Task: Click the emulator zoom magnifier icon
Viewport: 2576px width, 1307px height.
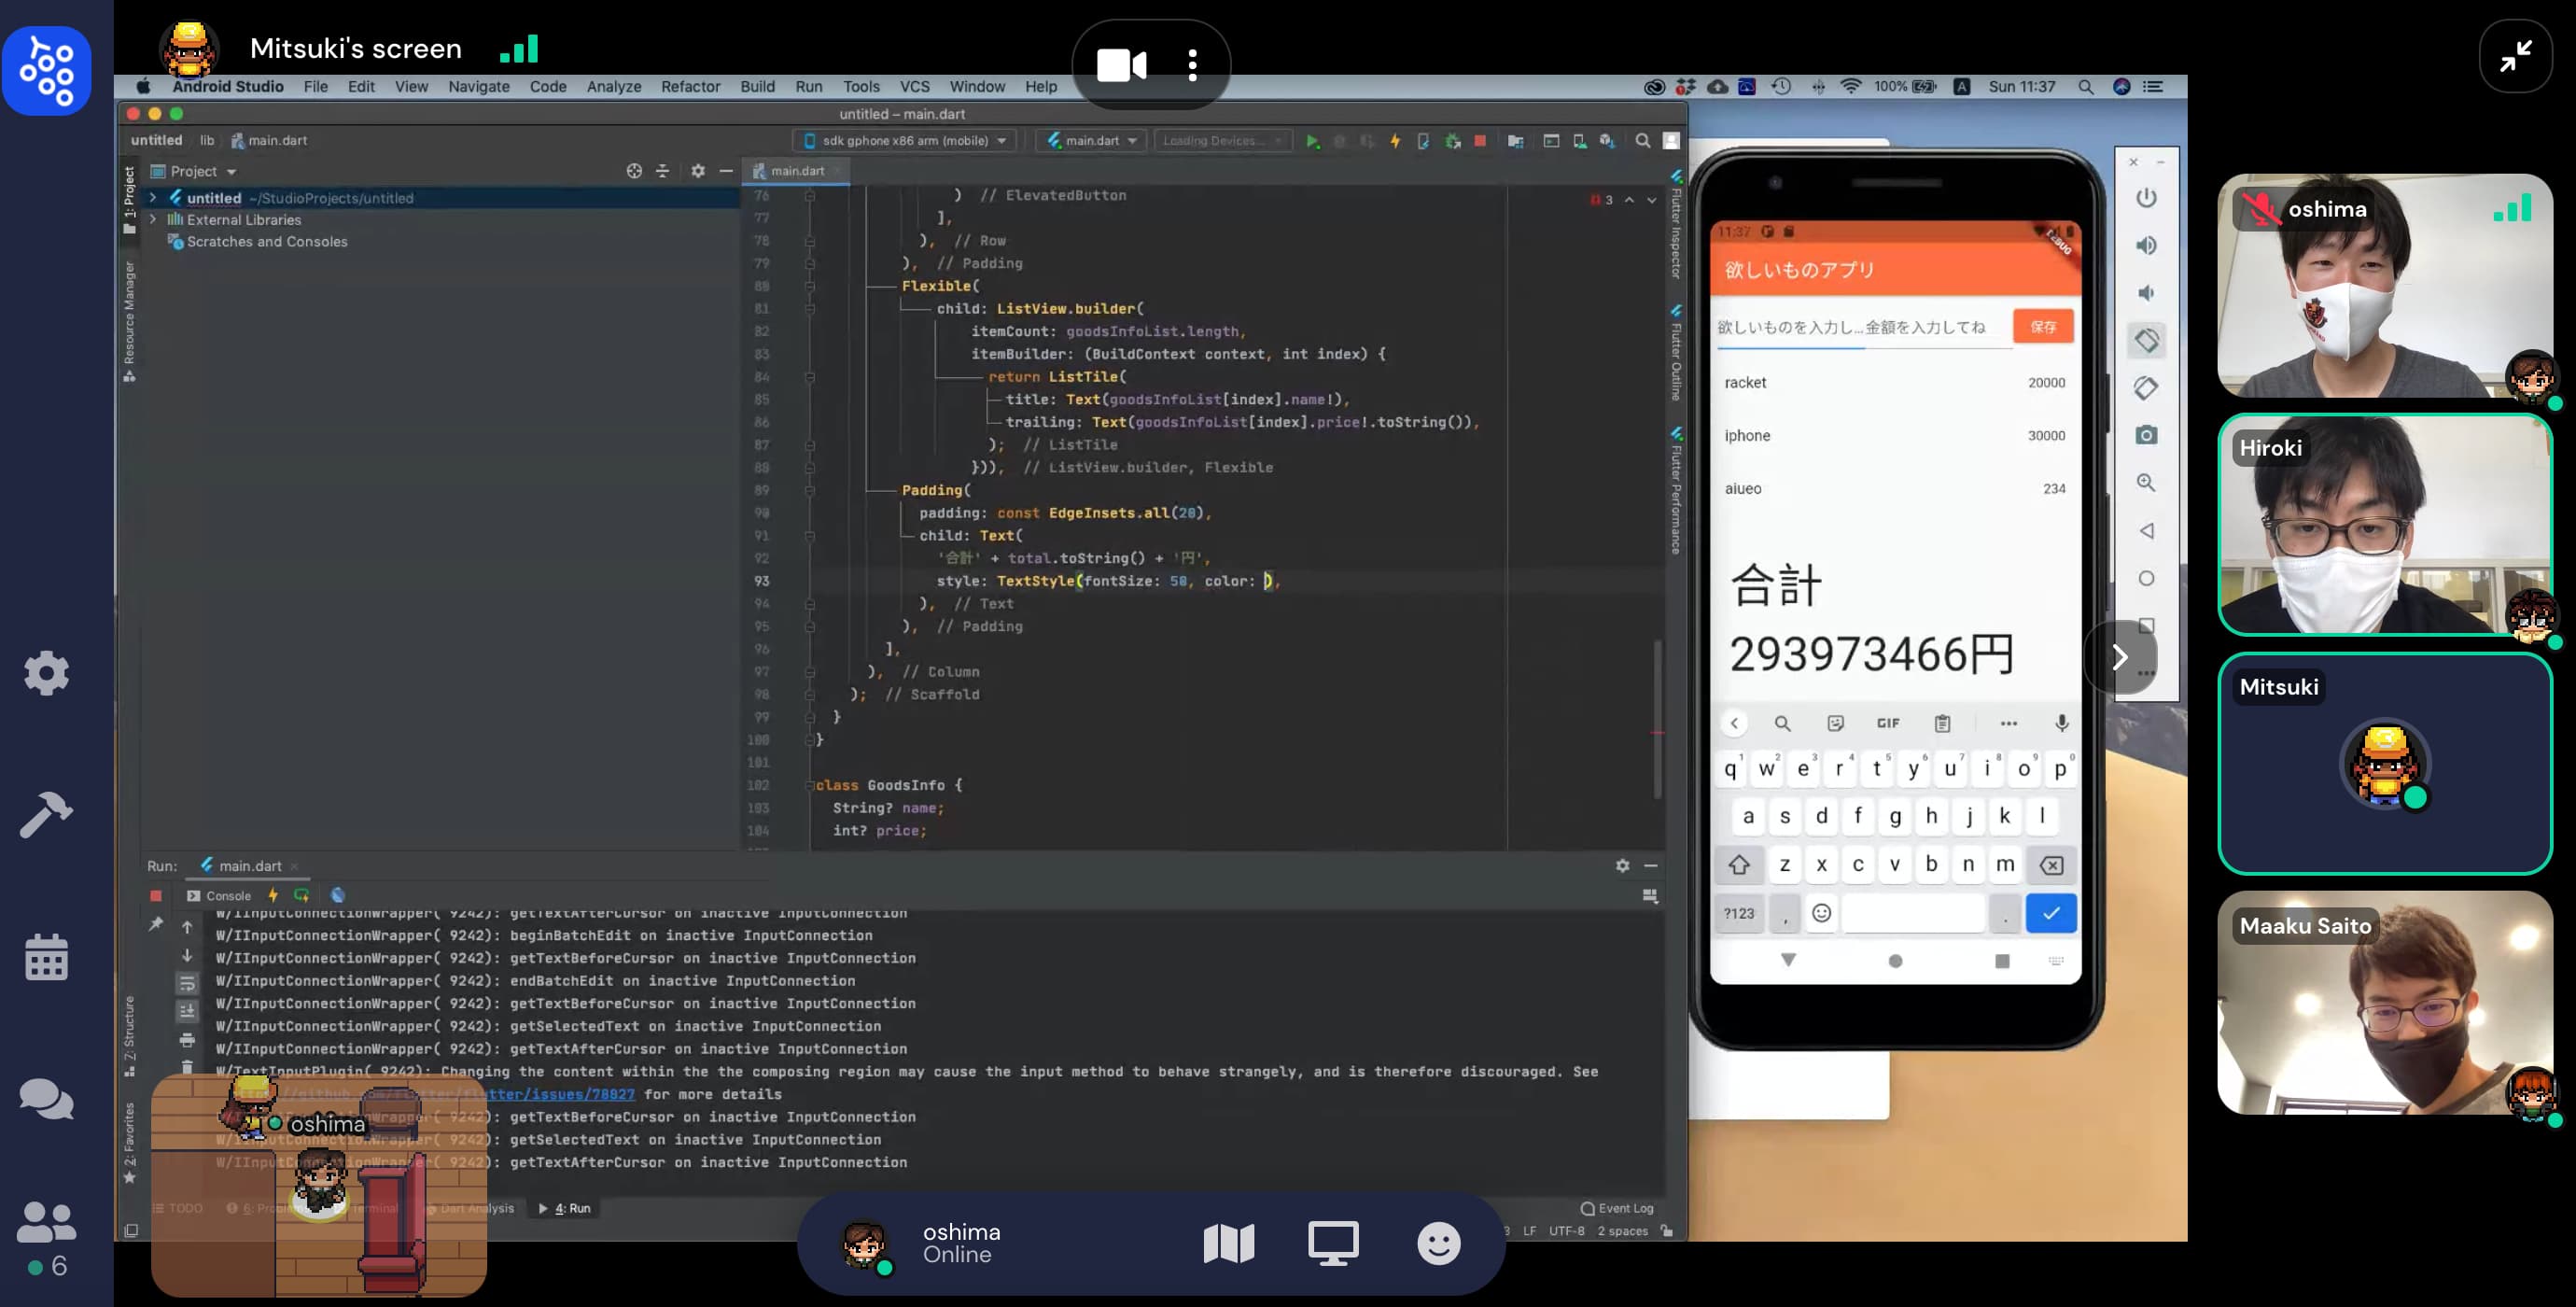Action: pos(2146,483)
